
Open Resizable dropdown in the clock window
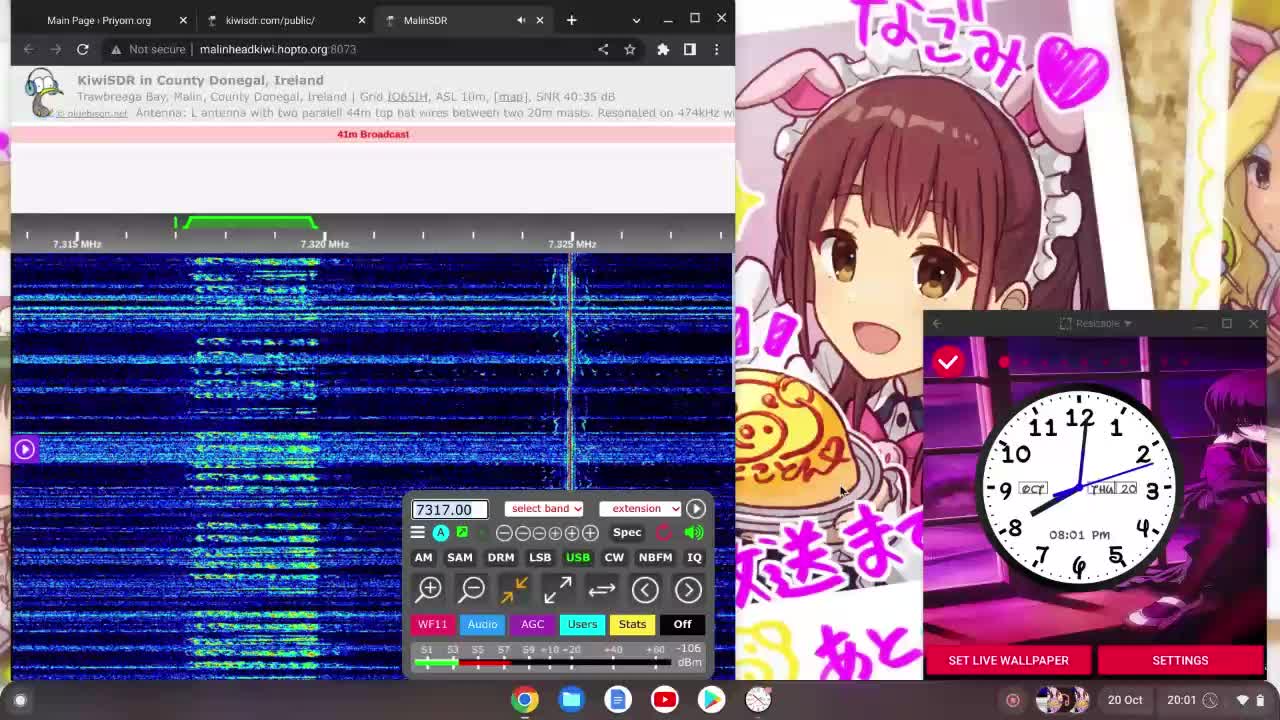(x=1096, y=323)
